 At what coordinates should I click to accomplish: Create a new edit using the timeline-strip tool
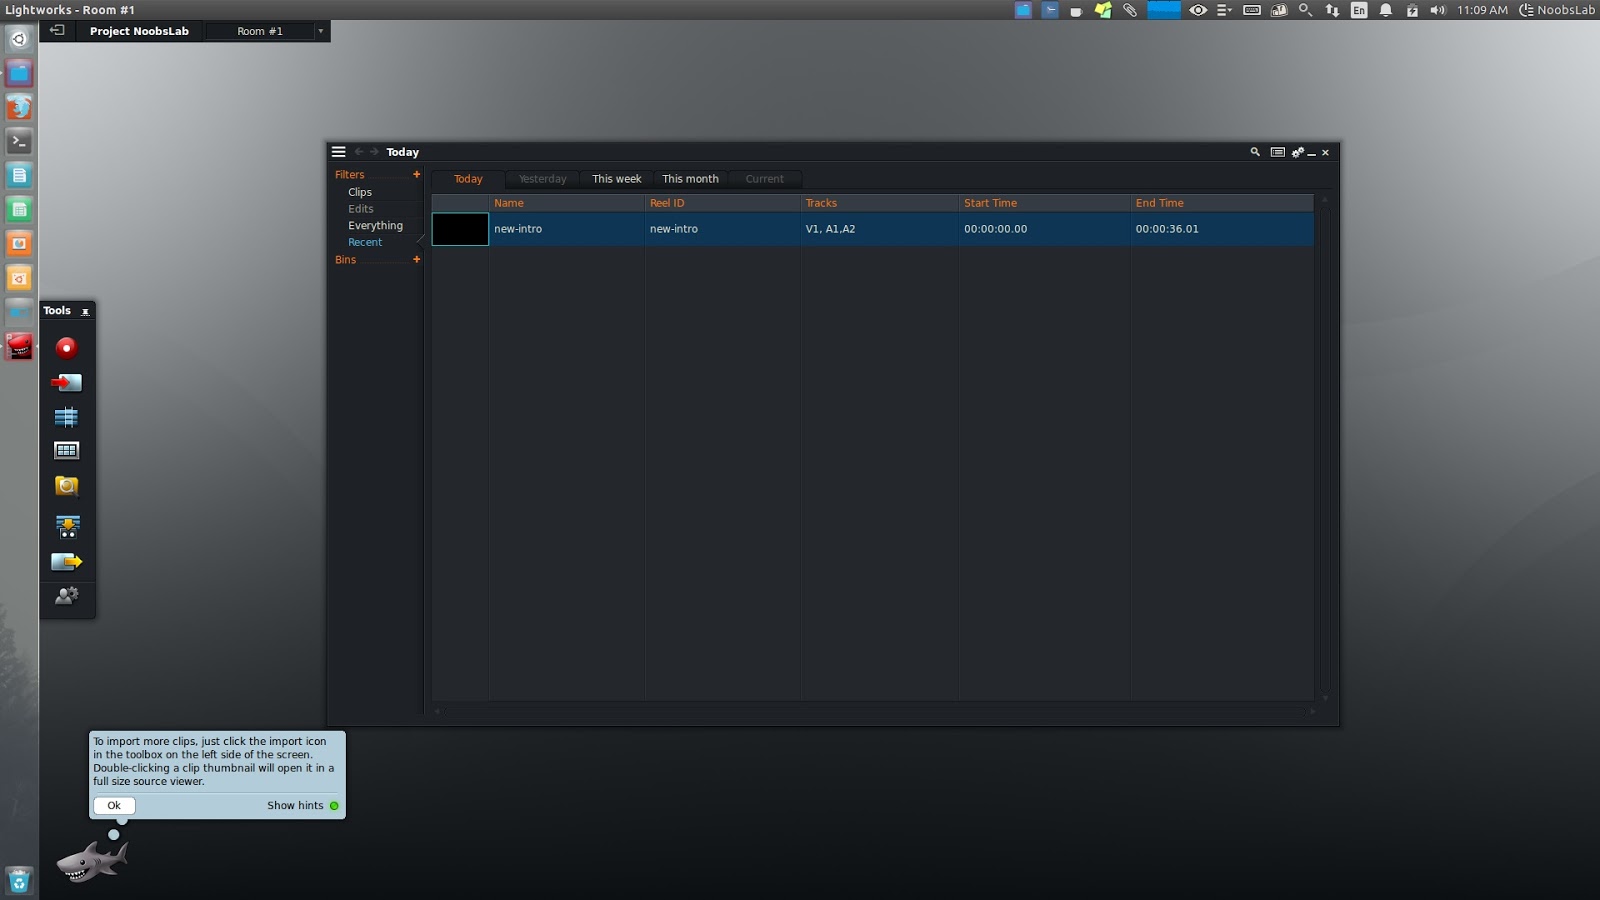66,417
